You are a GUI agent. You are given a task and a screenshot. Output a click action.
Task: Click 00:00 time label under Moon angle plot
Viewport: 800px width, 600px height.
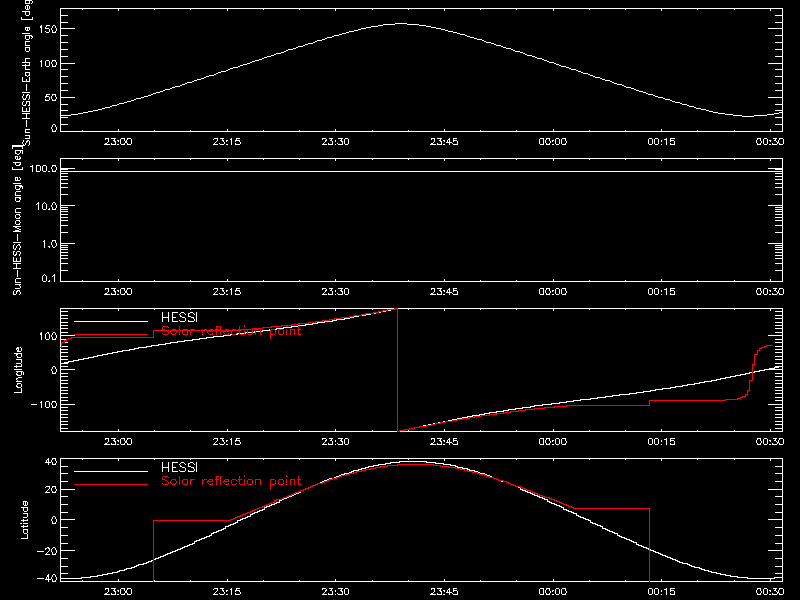[x=553, y=291]
